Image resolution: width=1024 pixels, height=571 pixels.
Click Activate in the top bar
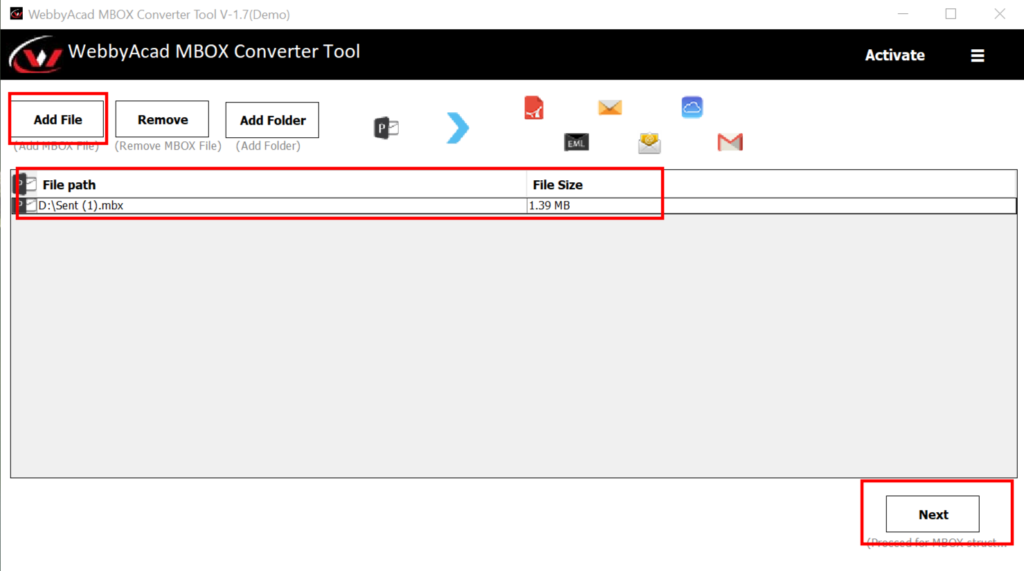pyautogui.click(x=894, y=56)
